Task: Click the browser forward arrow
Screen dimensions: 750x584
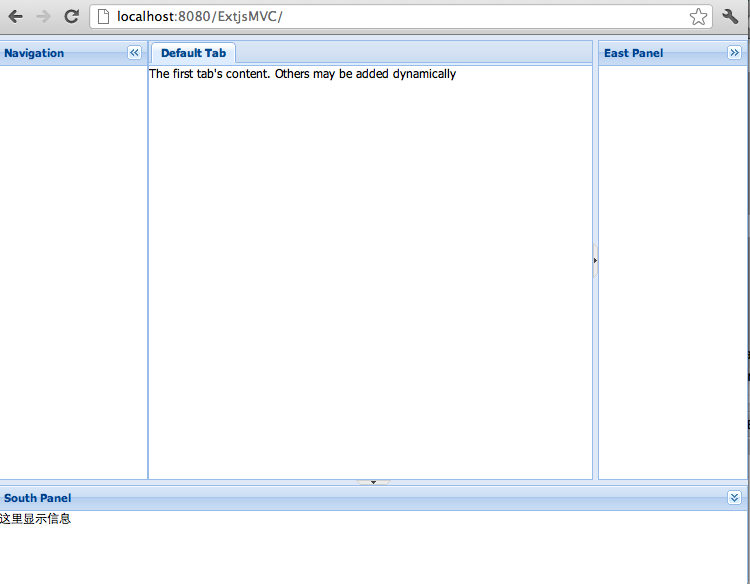Action: [43, 17]
